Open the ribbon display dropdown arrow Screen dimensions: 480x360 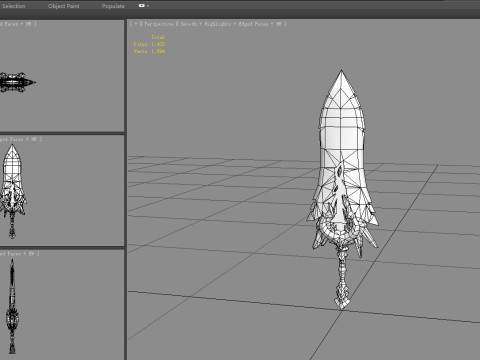pos(148,6)
